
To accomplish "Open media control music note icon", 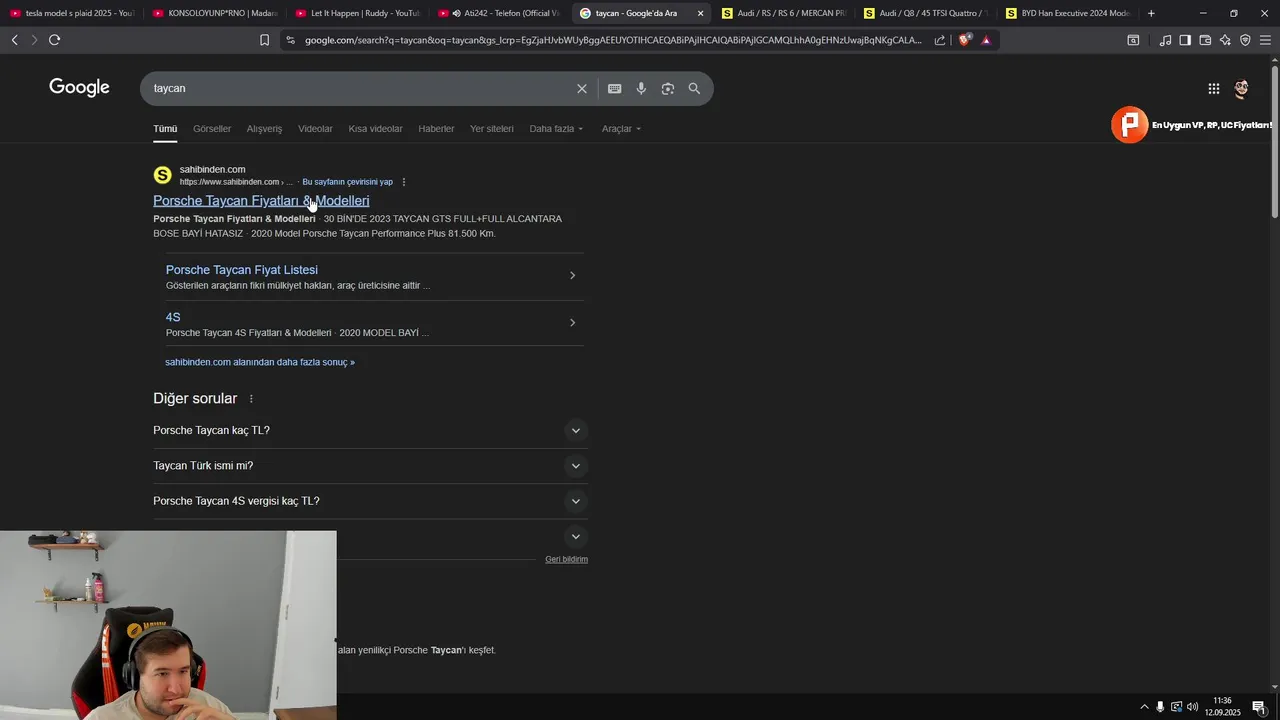I will point(1165,40).
